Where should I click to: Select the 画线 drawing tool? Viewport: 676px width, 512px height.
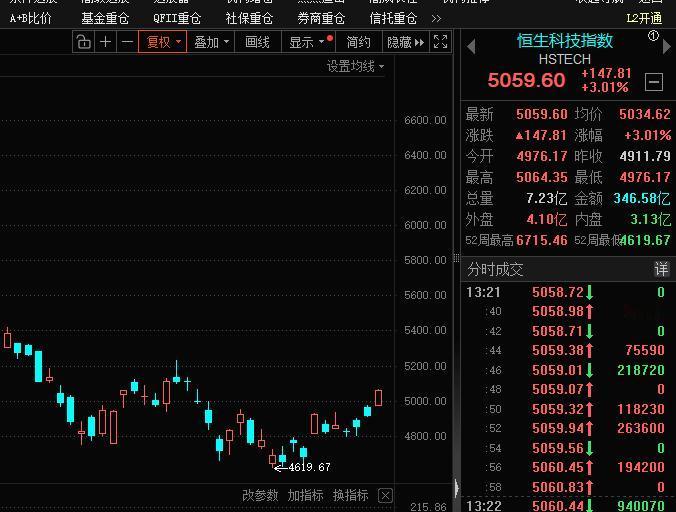(257, 42)
